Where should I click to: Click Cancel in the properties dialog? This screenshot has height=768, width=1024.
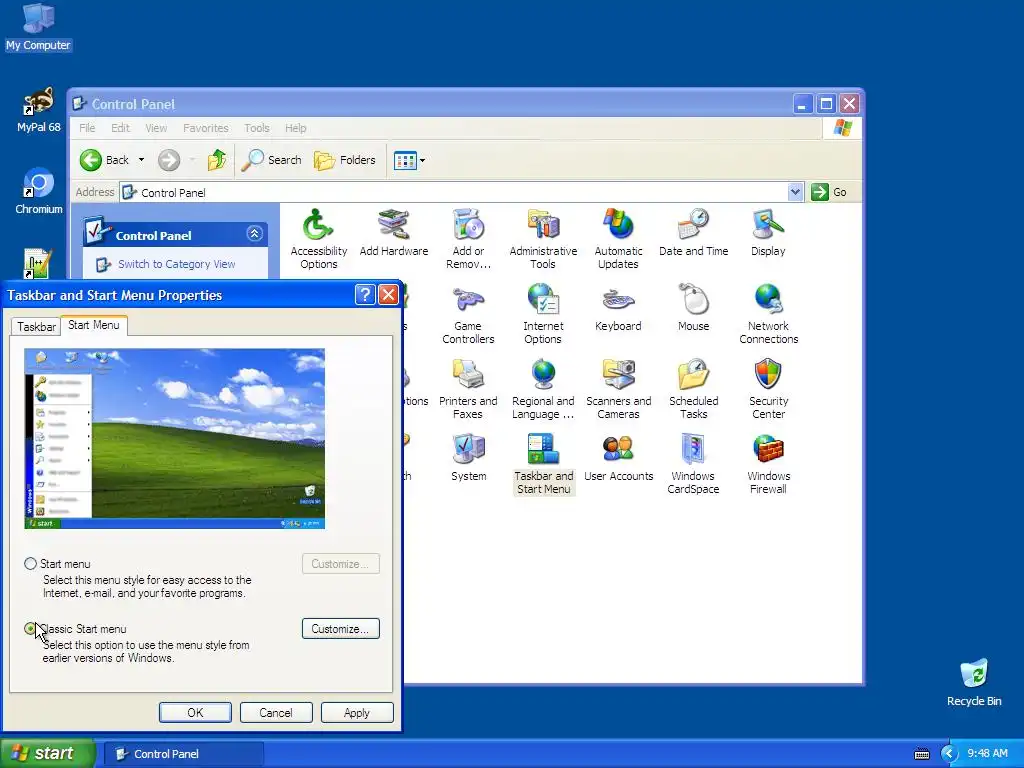pos(276,712)
